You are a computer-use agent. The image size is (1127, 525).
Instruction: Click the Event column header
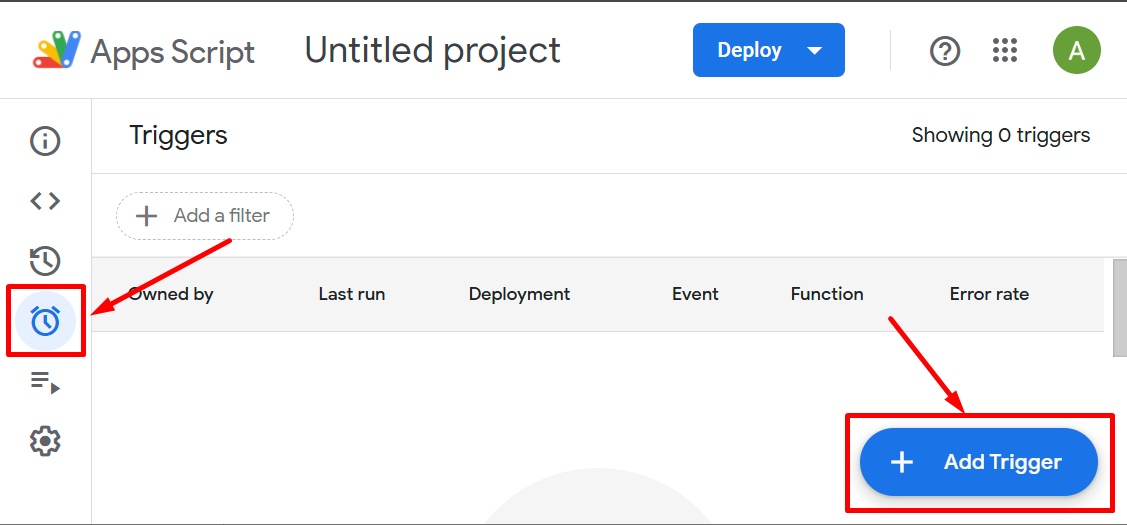pos(695,294)
